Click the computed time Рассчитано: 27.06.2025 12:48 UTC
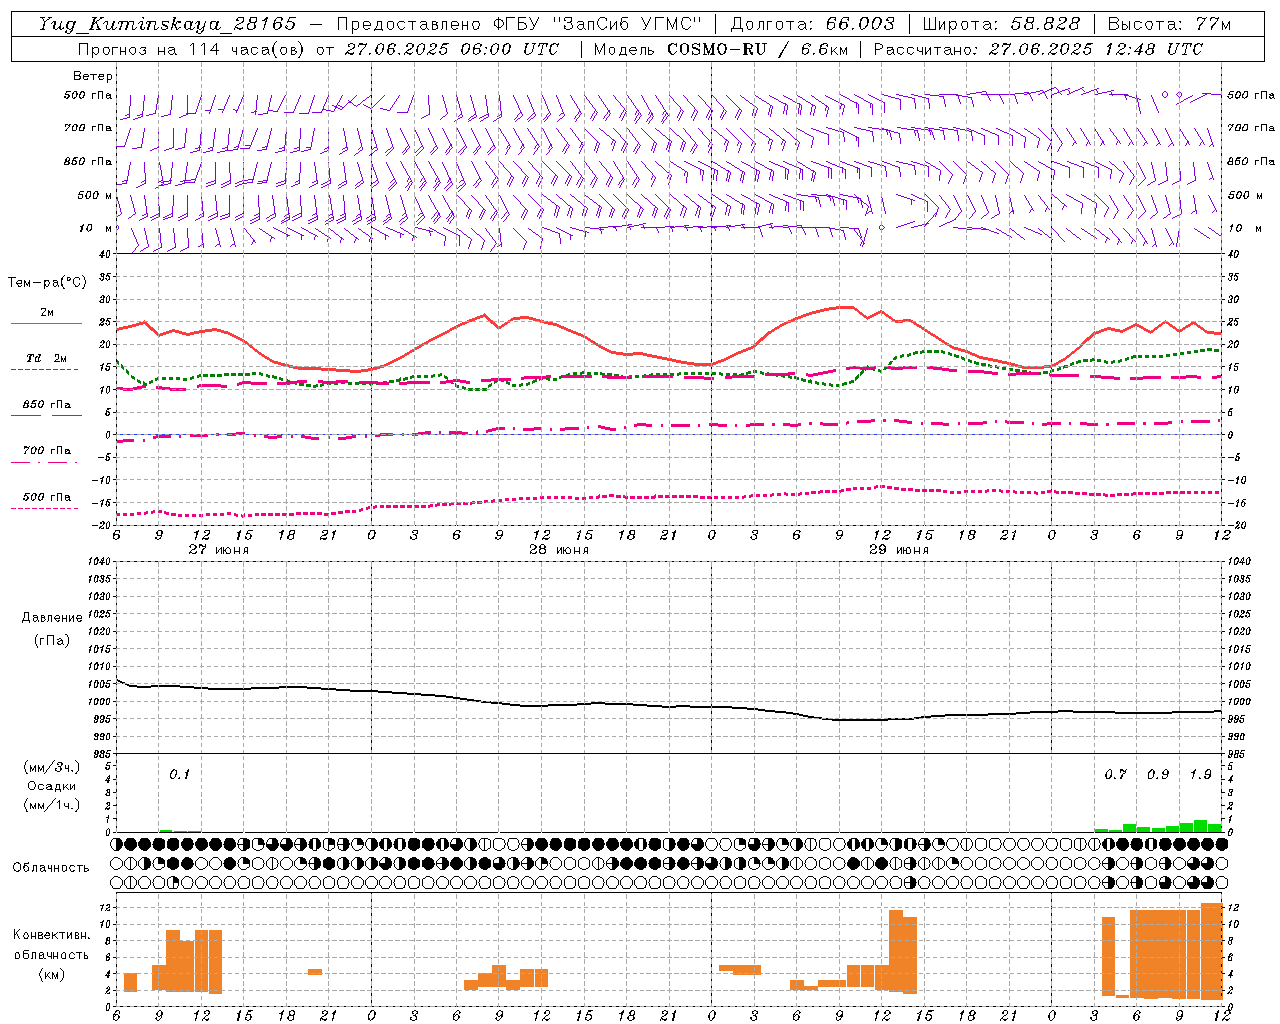 click(x=1038, y=49)
